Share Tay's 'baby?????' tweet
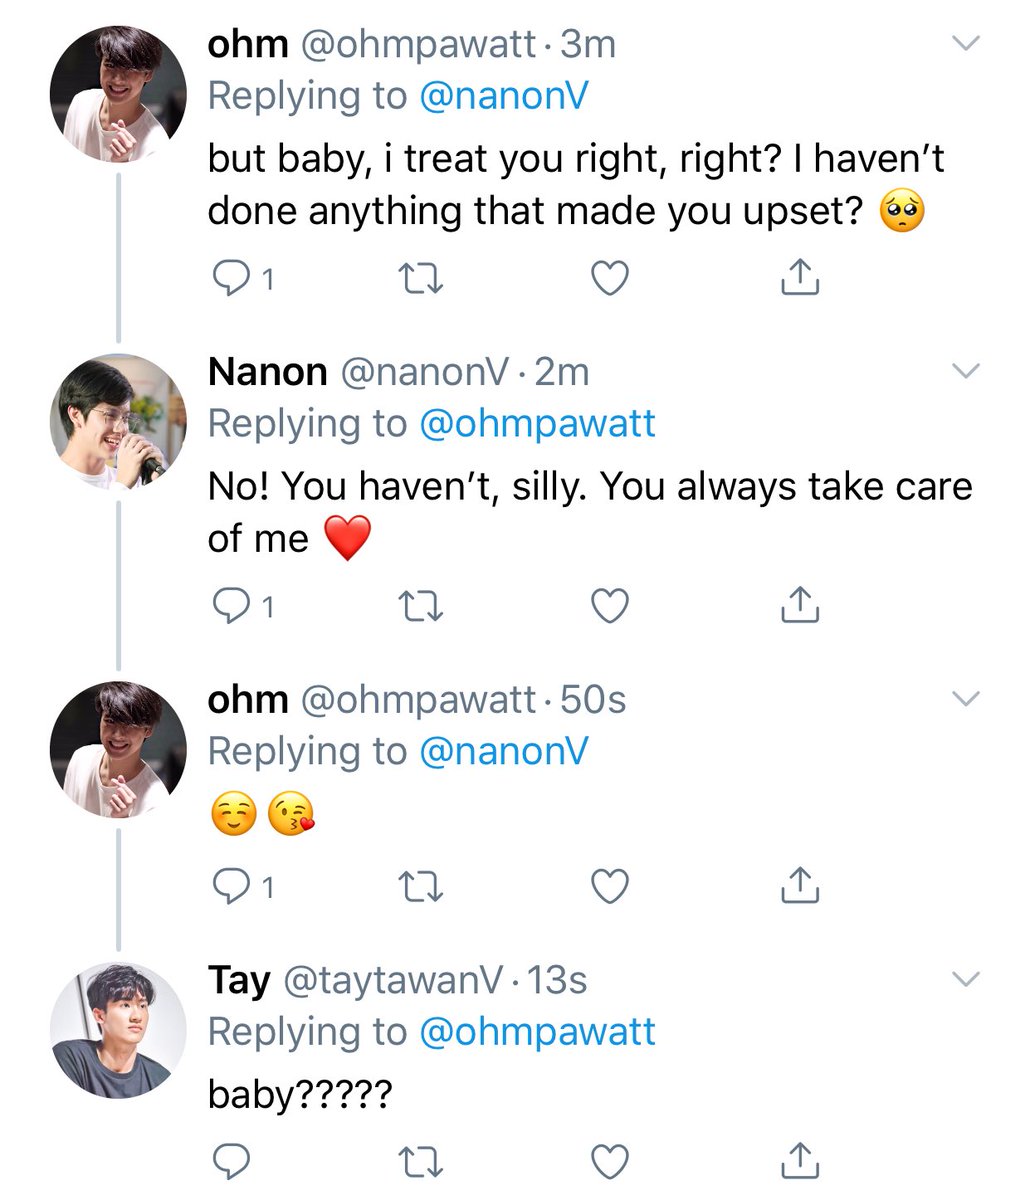 pos(799,1160)
